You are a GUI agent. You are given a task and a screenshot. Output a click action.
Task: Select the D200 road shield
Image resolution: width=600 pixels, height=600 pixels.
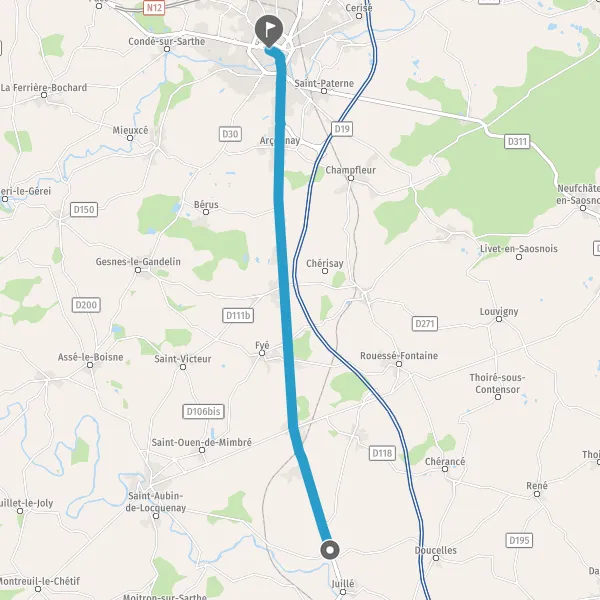point(86,305)
